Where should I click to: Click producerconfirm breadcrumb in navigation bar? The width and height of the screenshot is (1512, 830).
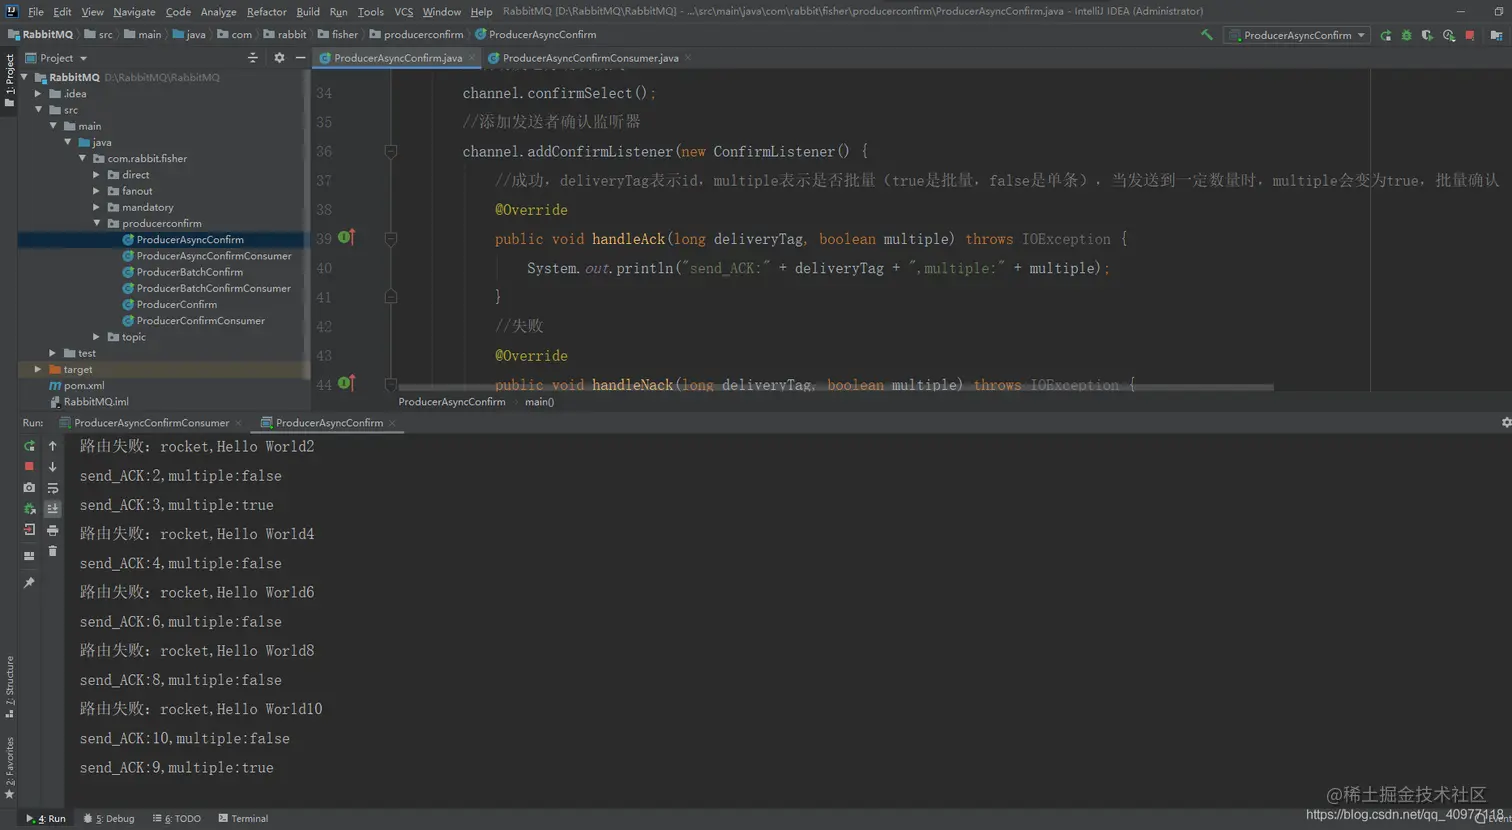(x=416, y=35)
